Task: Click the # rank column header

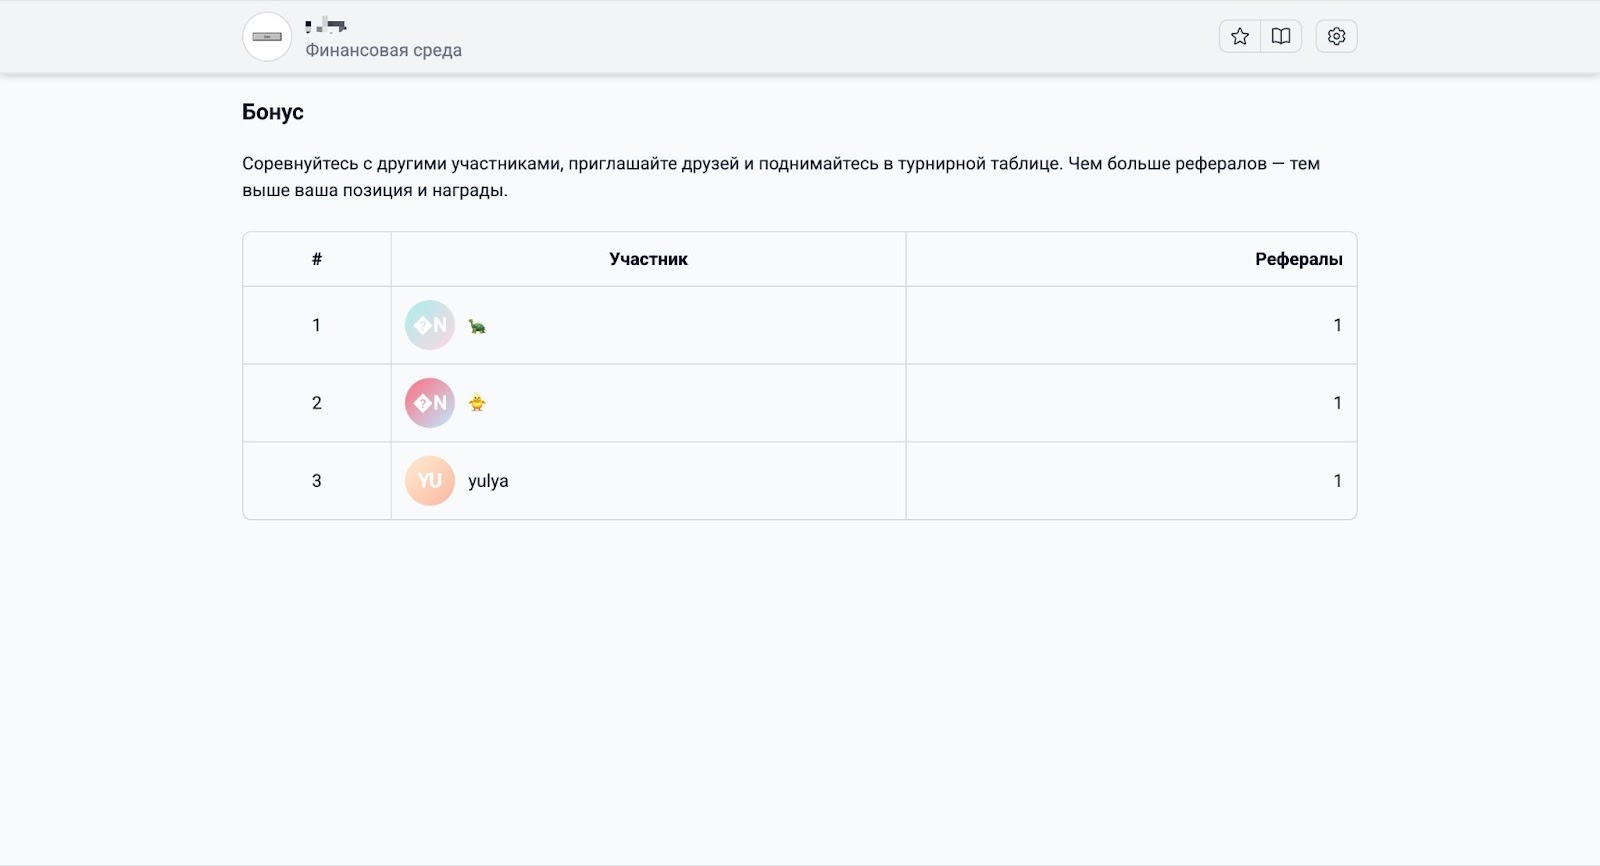Action: (317, 259)
